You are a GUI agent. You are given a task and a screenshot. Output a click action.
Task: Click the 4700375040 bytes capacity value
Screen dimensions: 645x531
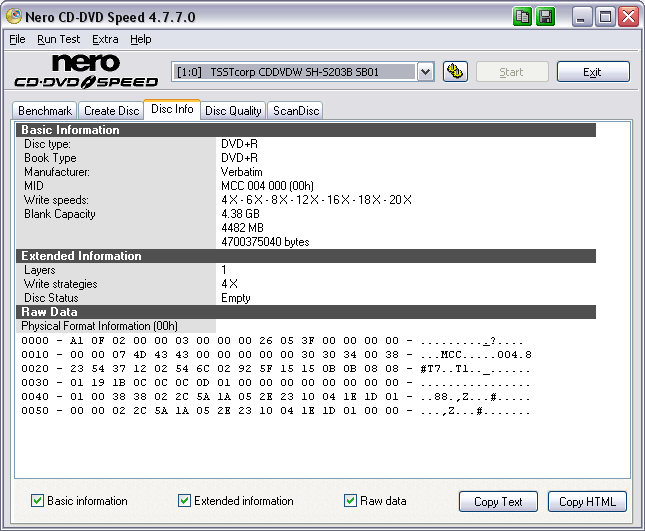[x=265, y=242]
